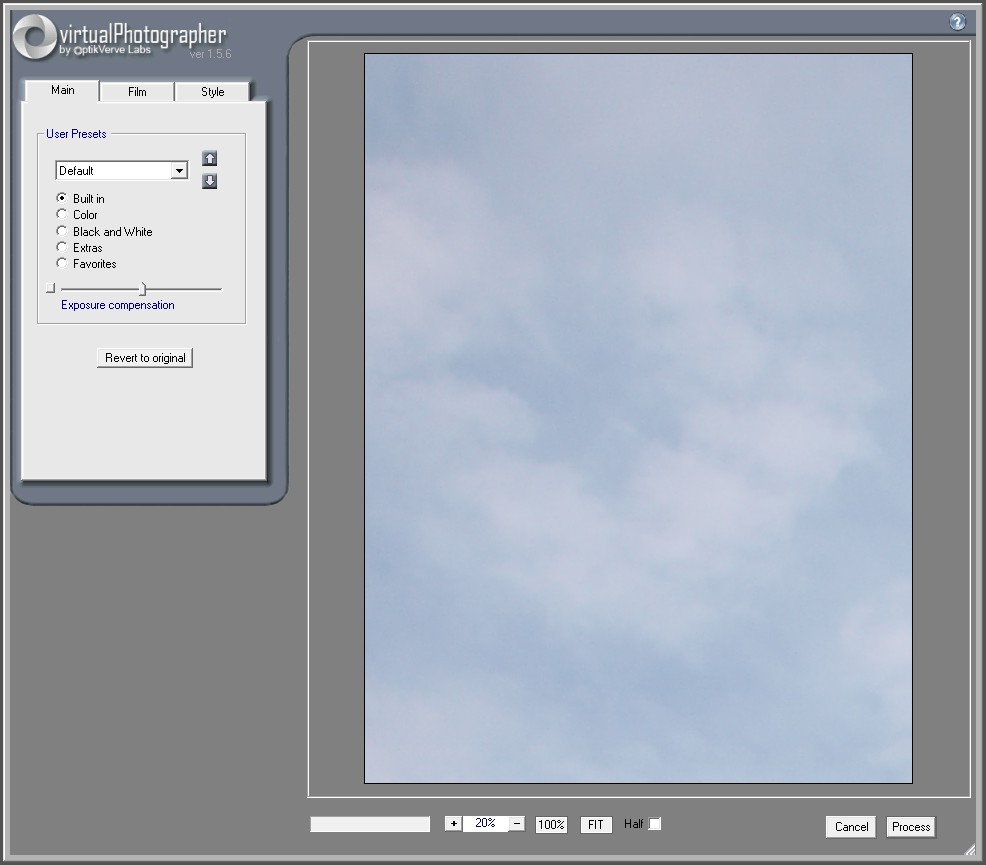Click the preset down arrow icon
The image size is (986, 865).
209,181
